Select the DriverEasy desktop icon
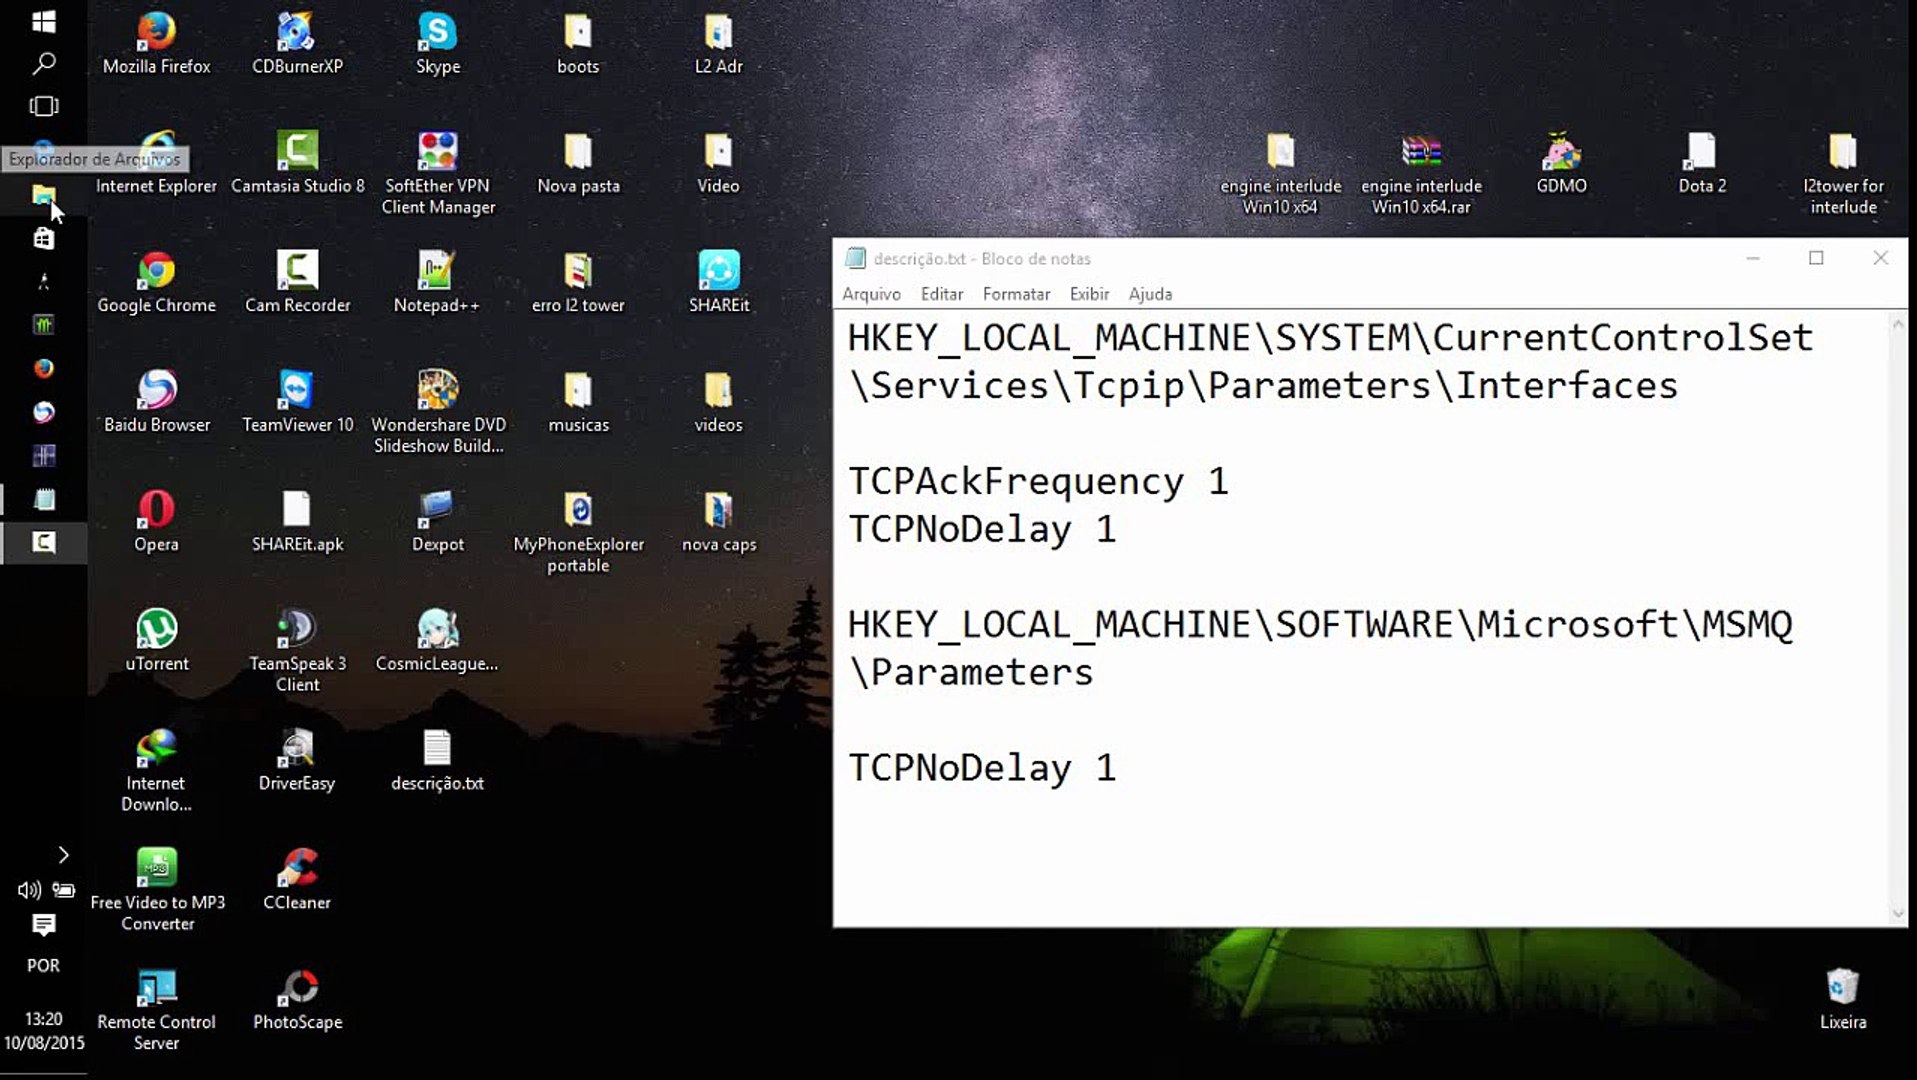 [297, 761]
